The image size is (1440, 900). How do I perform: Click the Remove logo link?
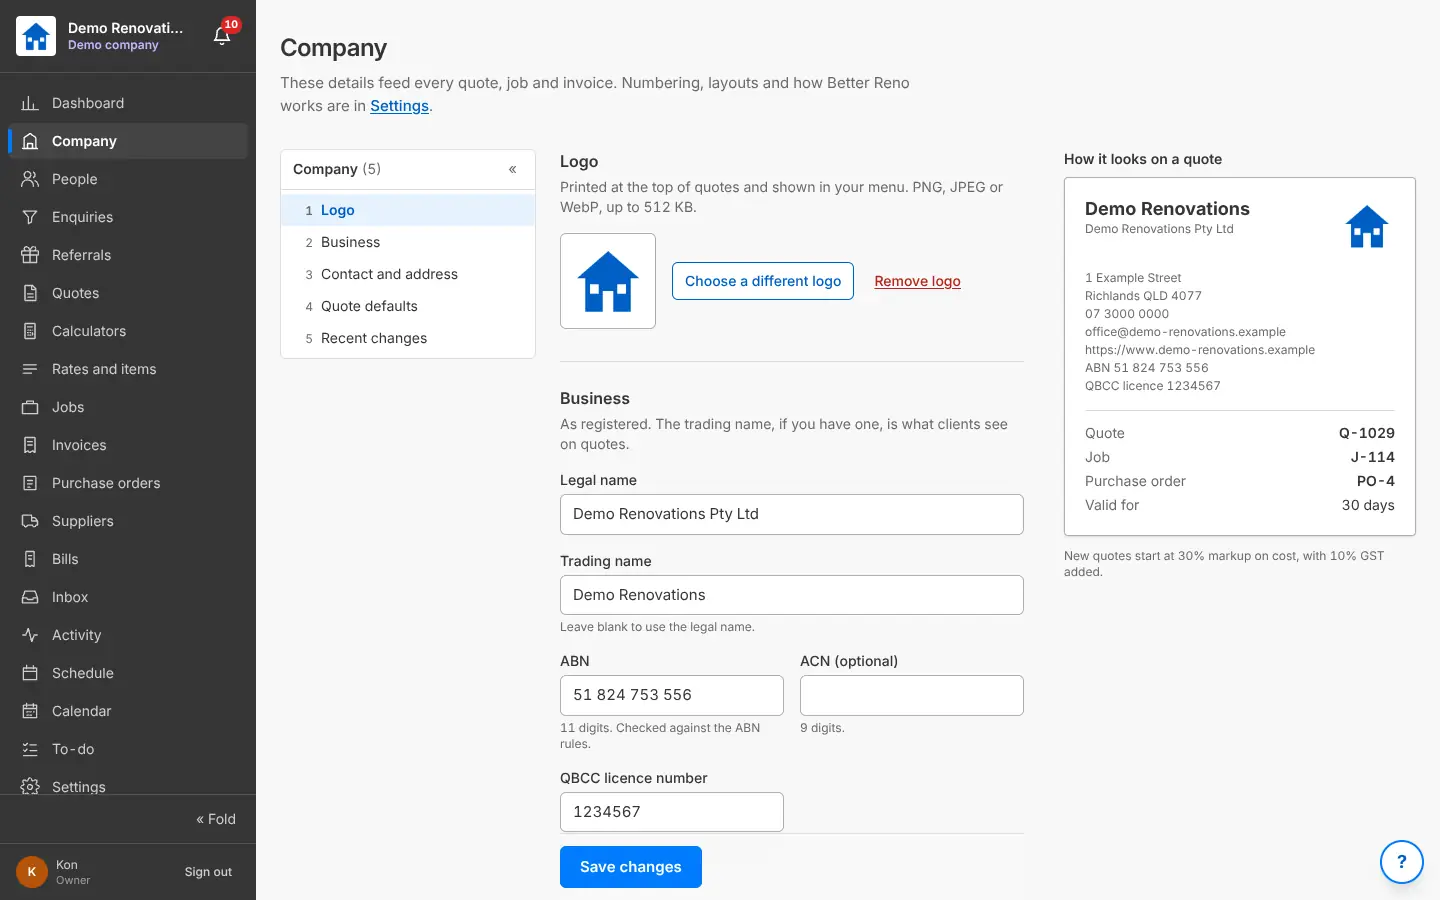(x=917, y=281)
